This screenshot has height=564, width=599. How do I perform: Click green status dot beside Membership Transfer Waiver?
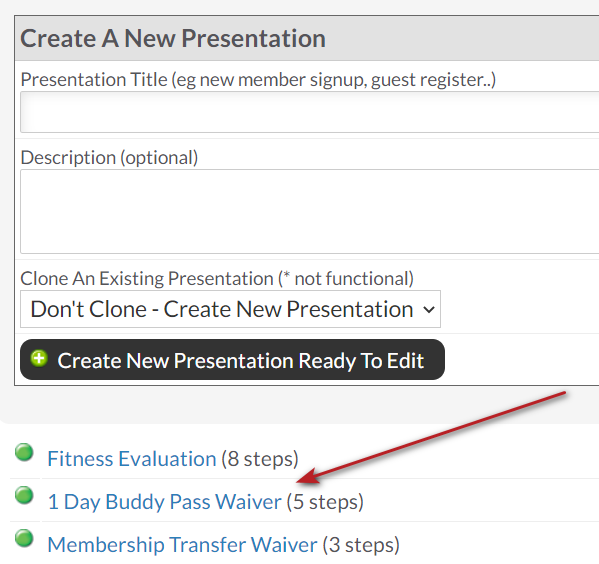click(24, 538)
